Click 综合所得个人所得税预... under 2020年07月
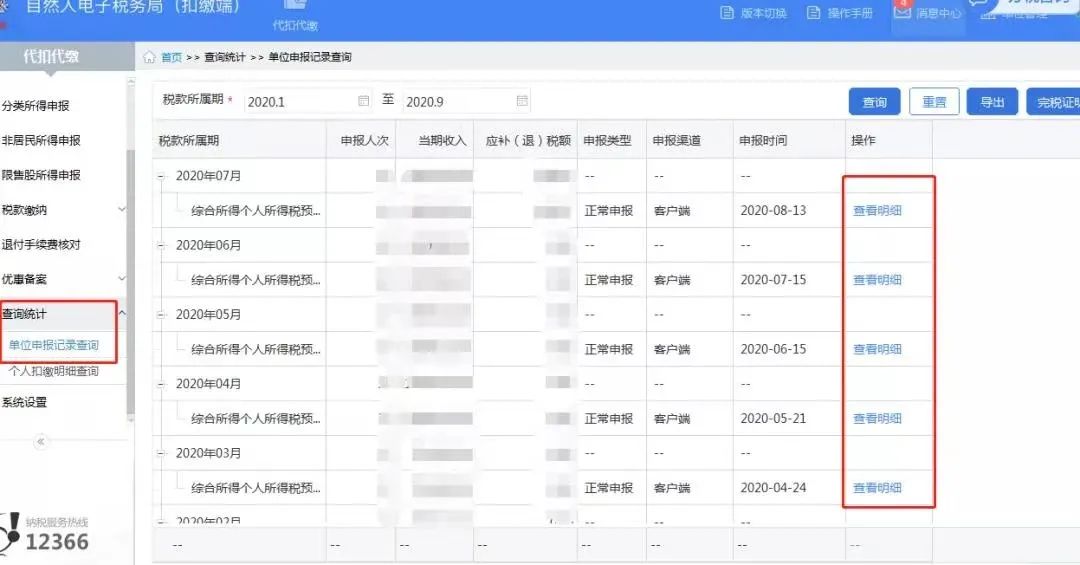 tap(256, 211)
